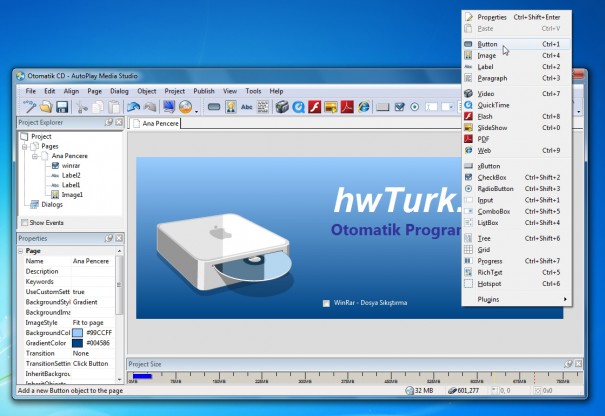This screenshot has height=416, width=605.
Task: Click the Save floppy disk toolbar icon
Action: (62, 107)
